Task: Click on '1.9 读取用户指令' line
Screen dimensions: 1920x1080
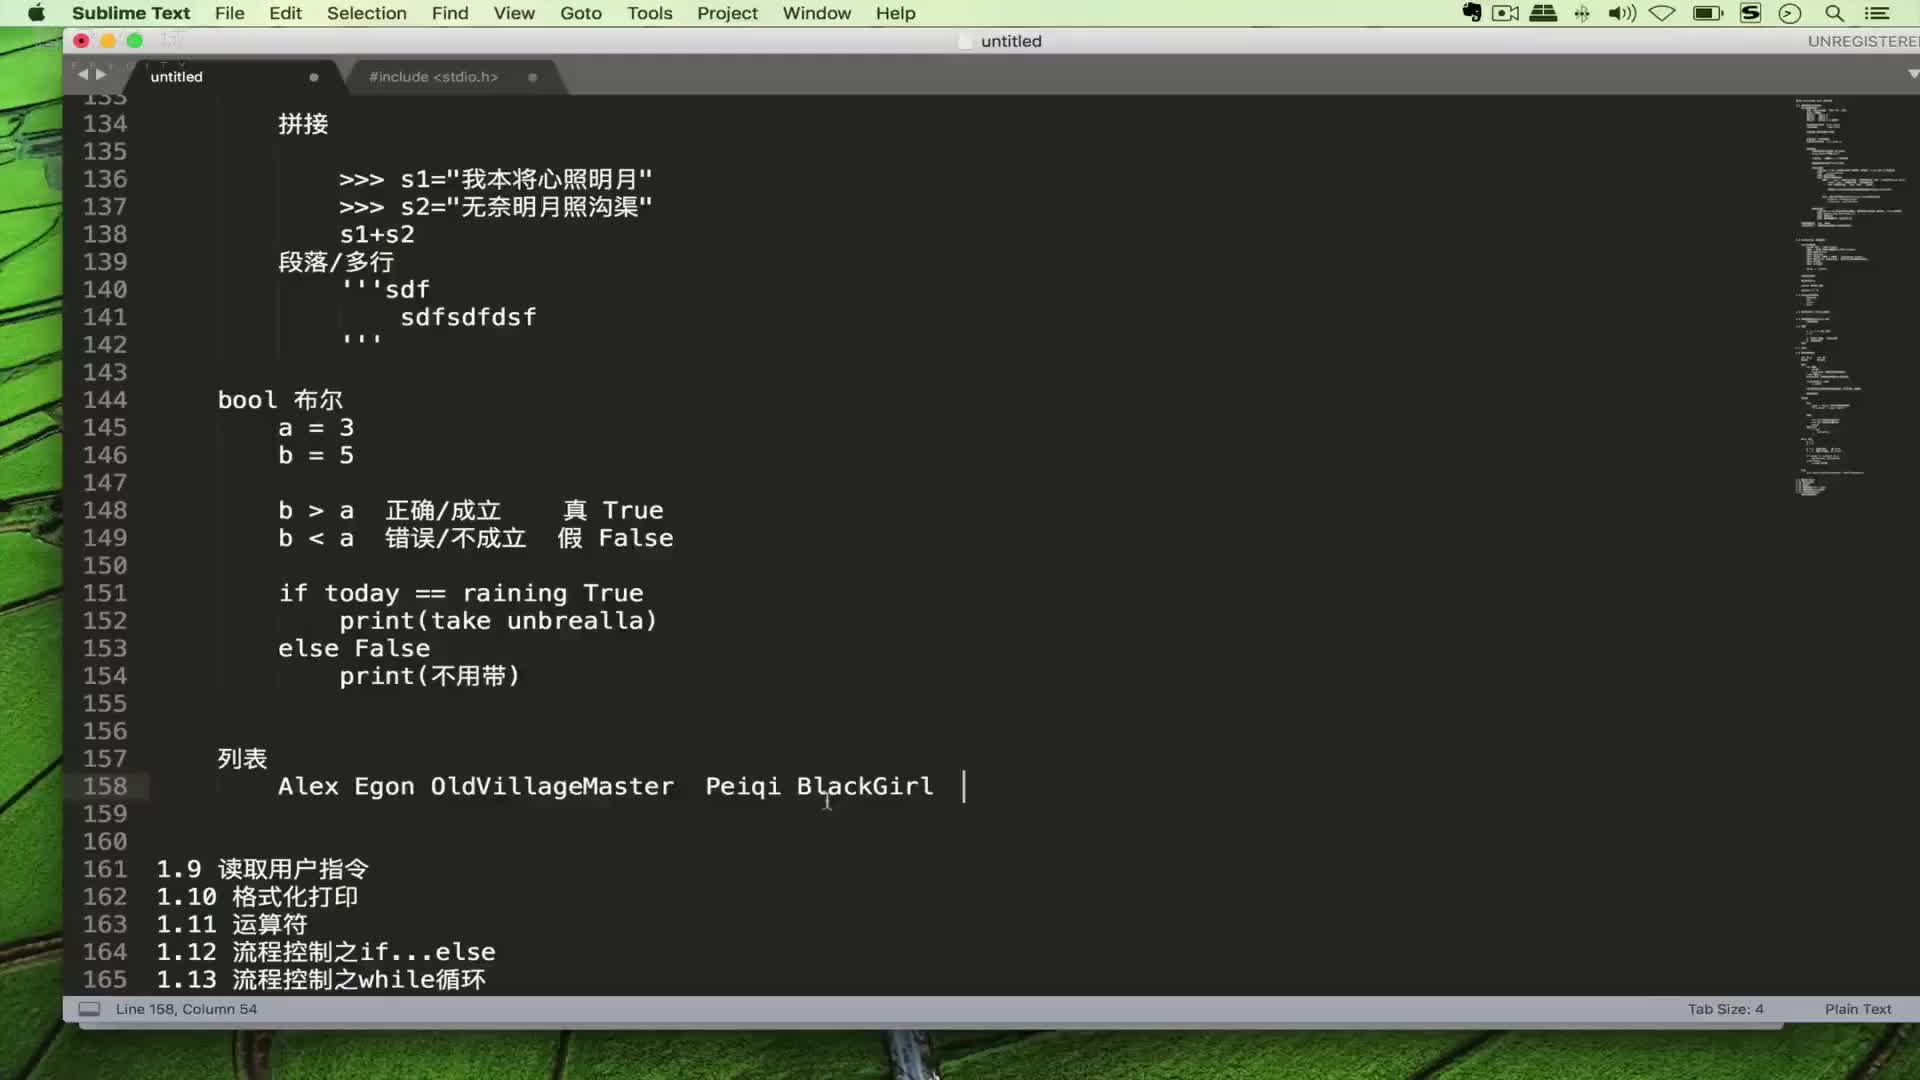Action: pos(262,870)
